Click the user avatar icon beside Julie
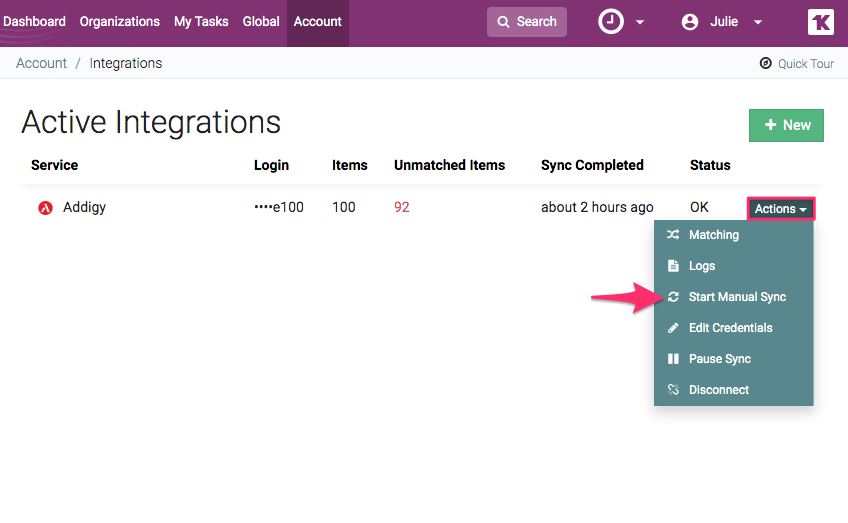 [x=690, y=22]
